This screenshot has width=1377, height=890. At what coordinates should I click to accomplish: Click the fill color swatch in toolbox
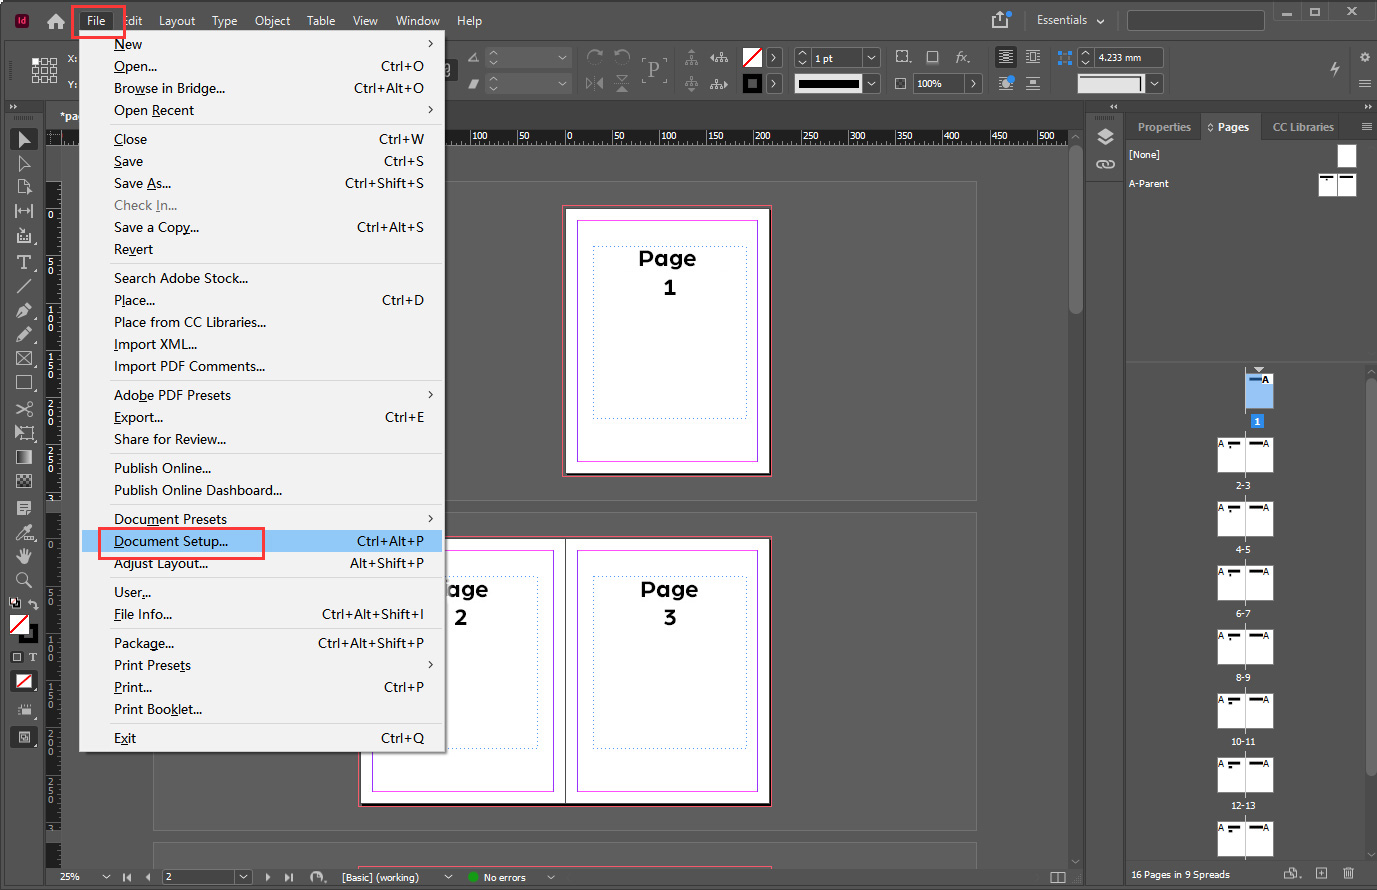19,624
